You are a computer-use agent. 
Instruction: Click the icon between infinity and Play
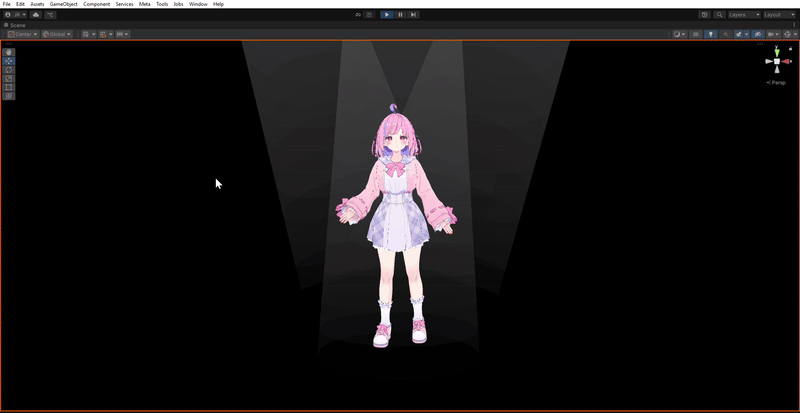(369, 15)
